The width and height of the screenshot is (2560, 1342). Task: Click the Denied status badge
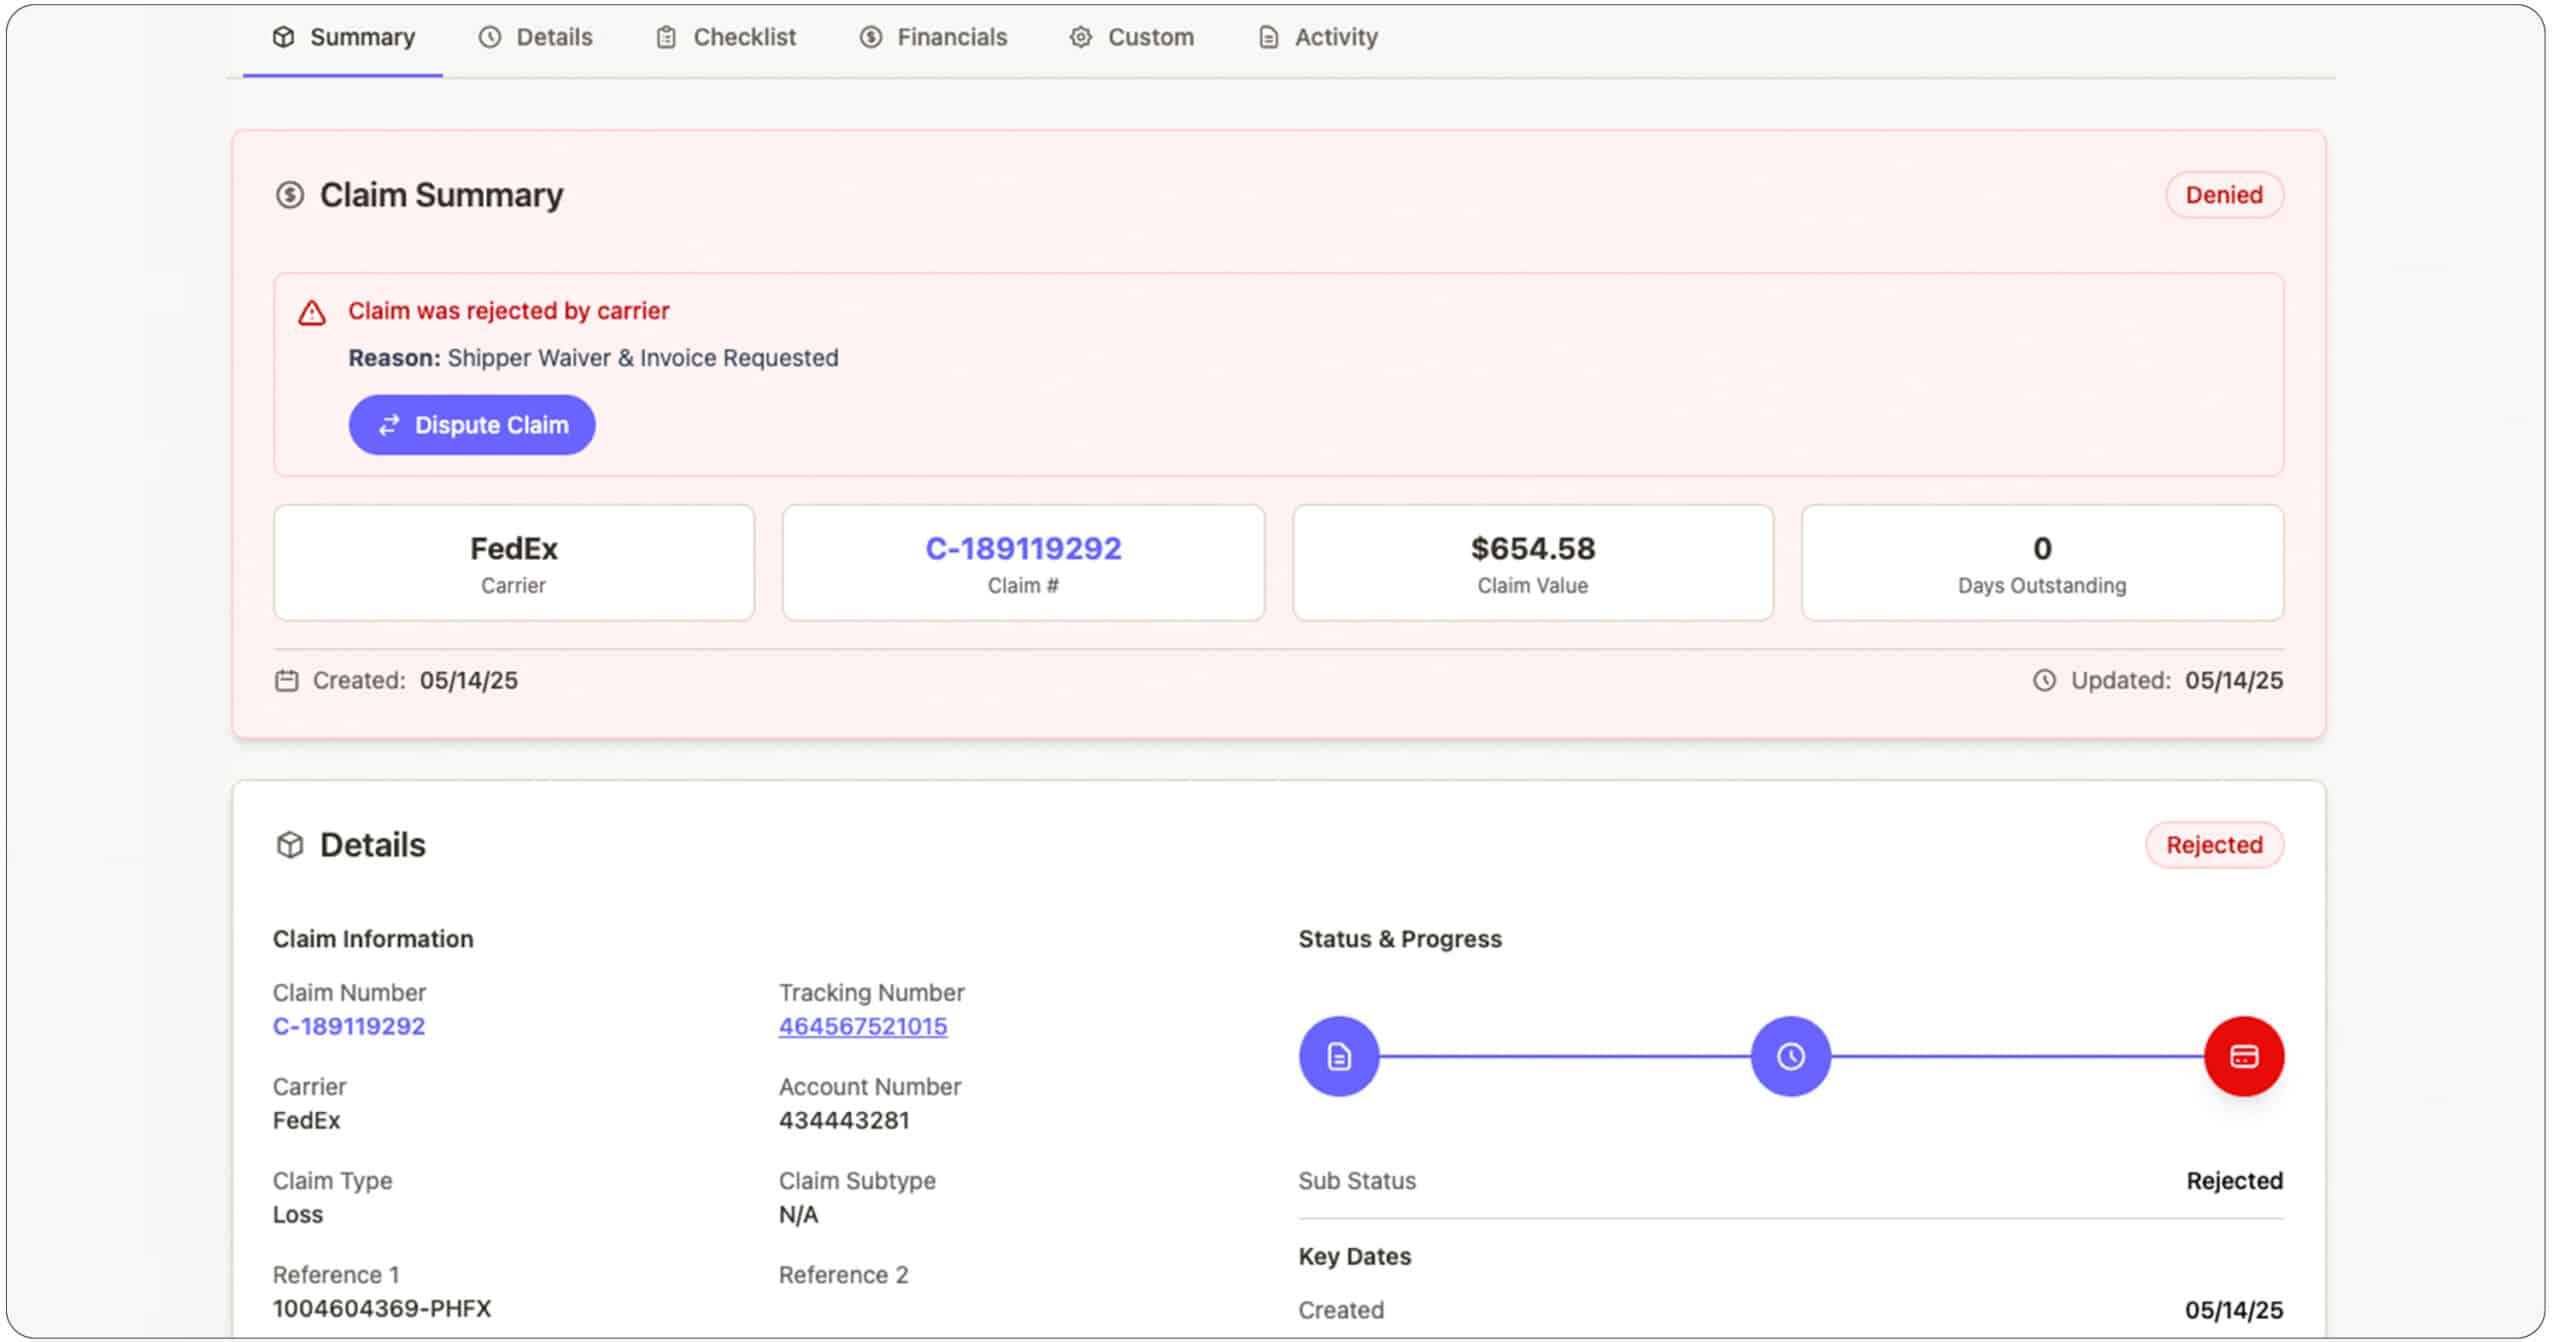click(2223, 195)
